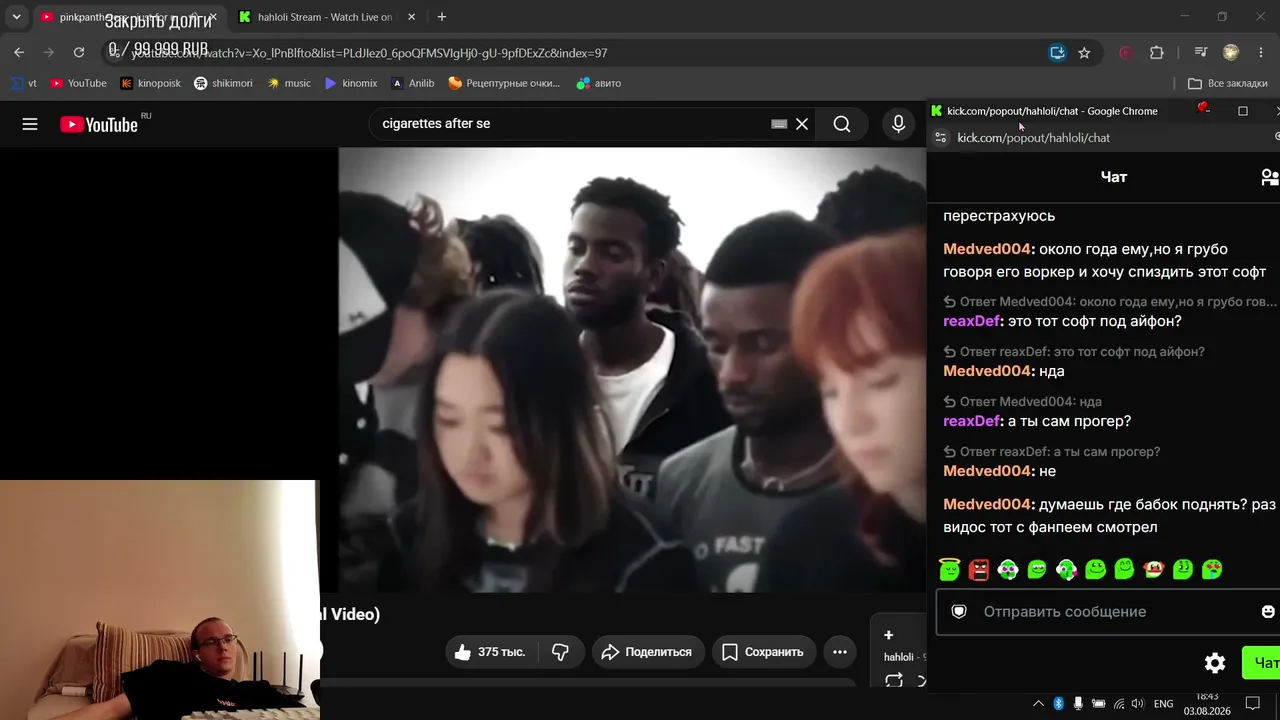The width and height of the screenshot is (1280, 720).
Task: Open the Chrome extensions puzzle menu
Action: 1157,53
